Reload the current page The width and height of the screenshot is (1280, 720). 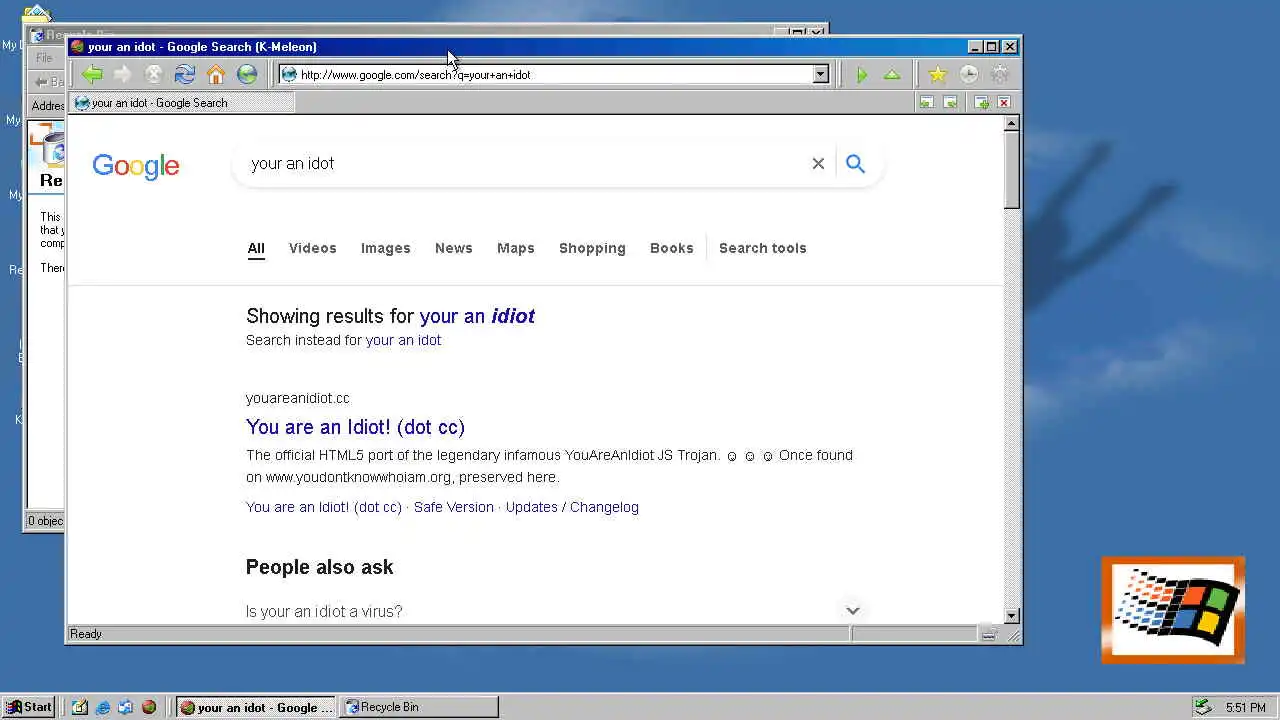tap(185, 74)
